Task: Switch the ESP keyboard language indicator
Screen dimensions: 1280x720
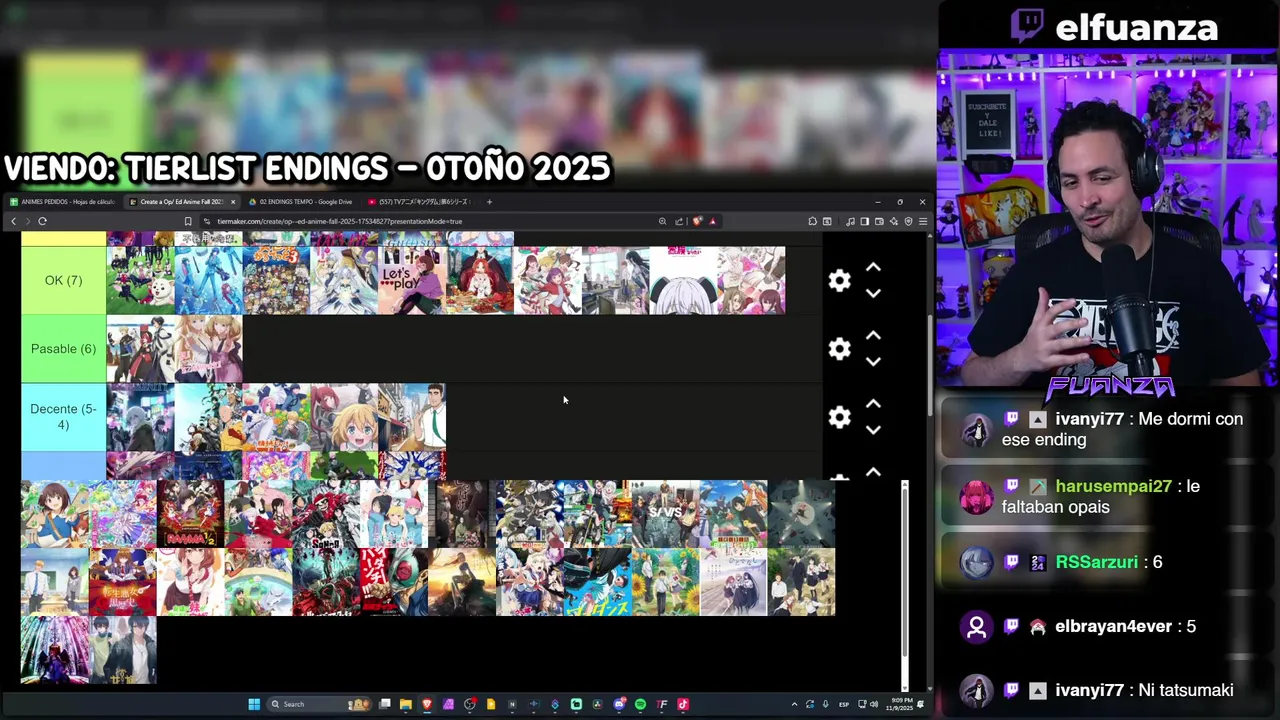Action: [x=844, y=704]
